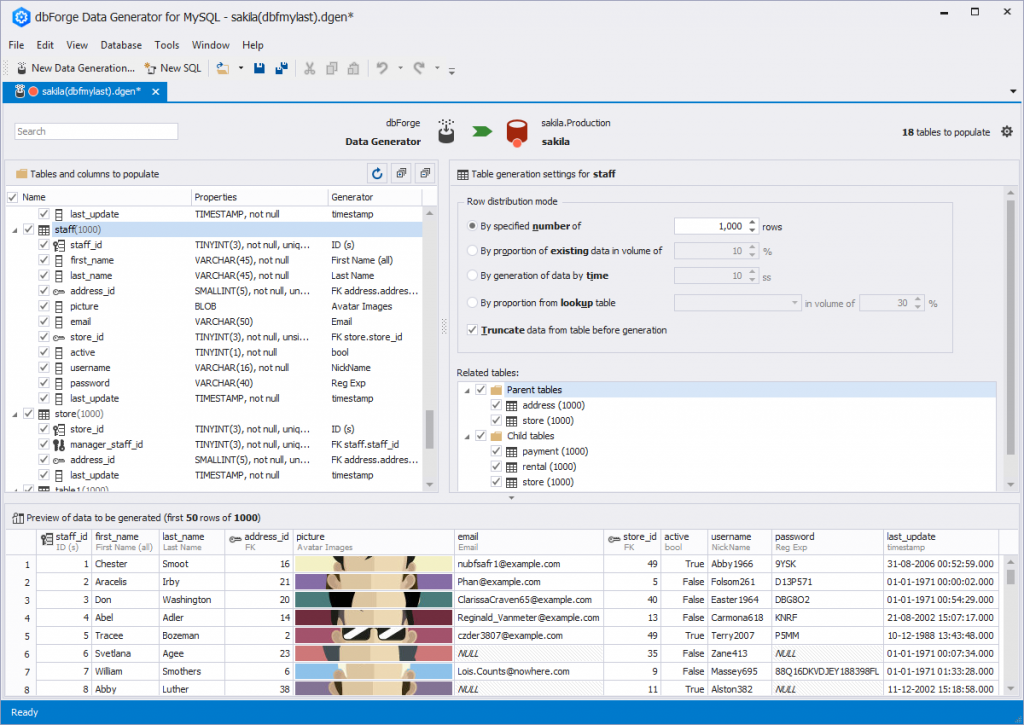Click inside the Search field
This screenshot has width=1024, height=725.
[95, 131]
